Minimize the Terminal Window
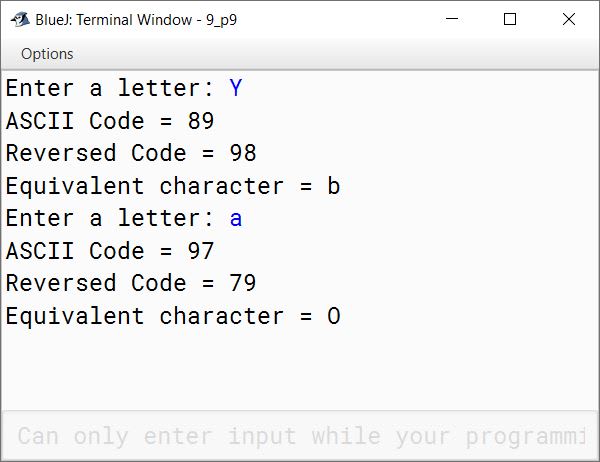This screenshot has width=600, height=462. 452,19
